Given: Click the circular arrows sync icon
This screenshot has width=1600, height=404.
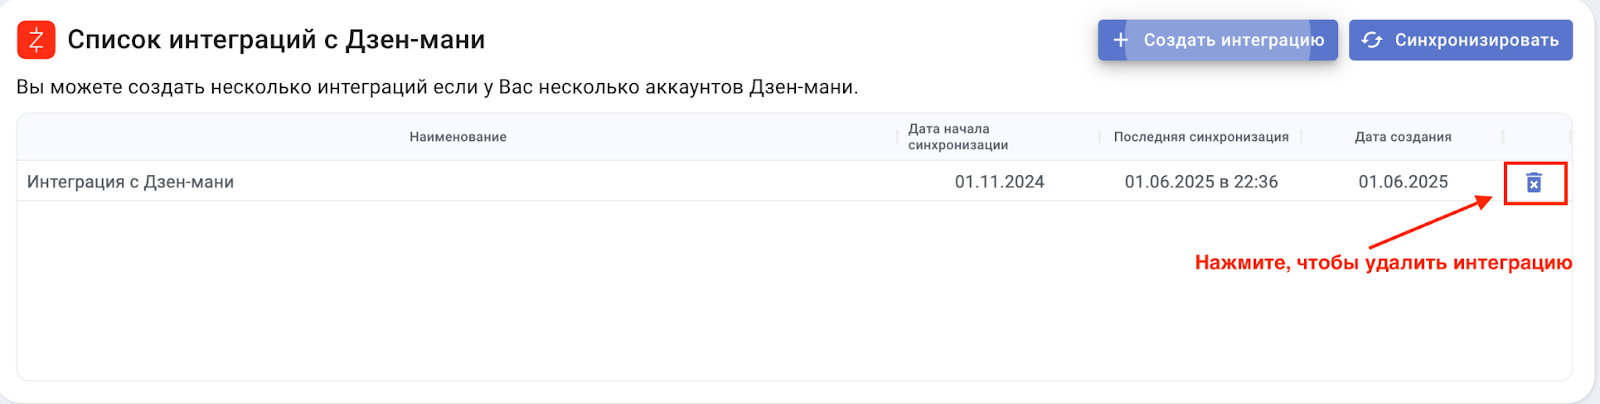Looking at the screenshot, I should tap(1372, 40).
